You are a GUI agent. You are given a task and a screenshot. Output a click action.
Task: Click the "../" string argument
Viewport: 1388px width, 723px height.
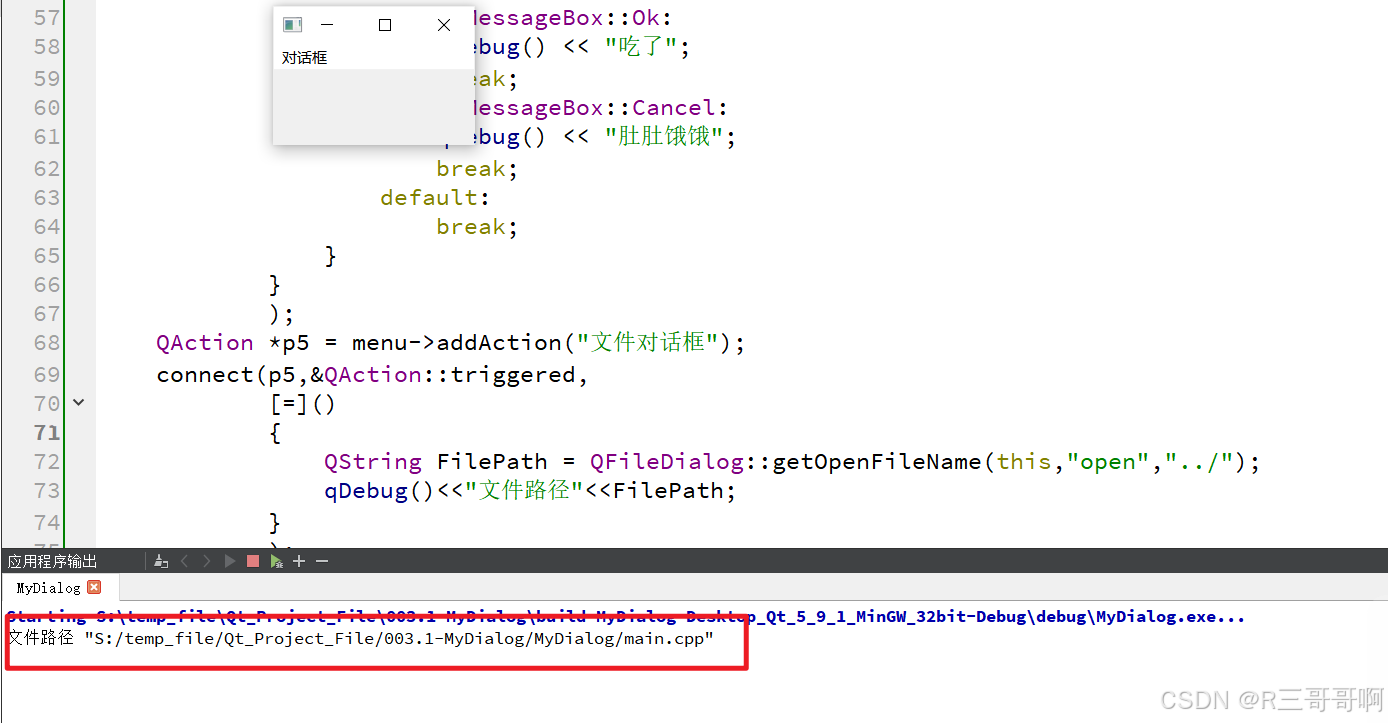[x=1199, y=462]
